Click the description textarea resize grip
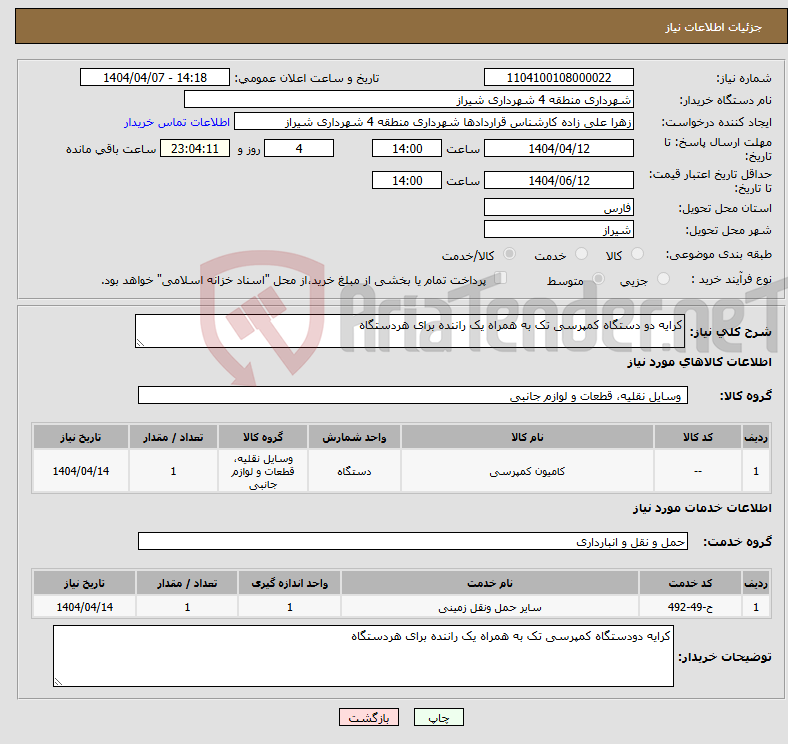Screen dimensions: 788x744 (x=140, y=342)
